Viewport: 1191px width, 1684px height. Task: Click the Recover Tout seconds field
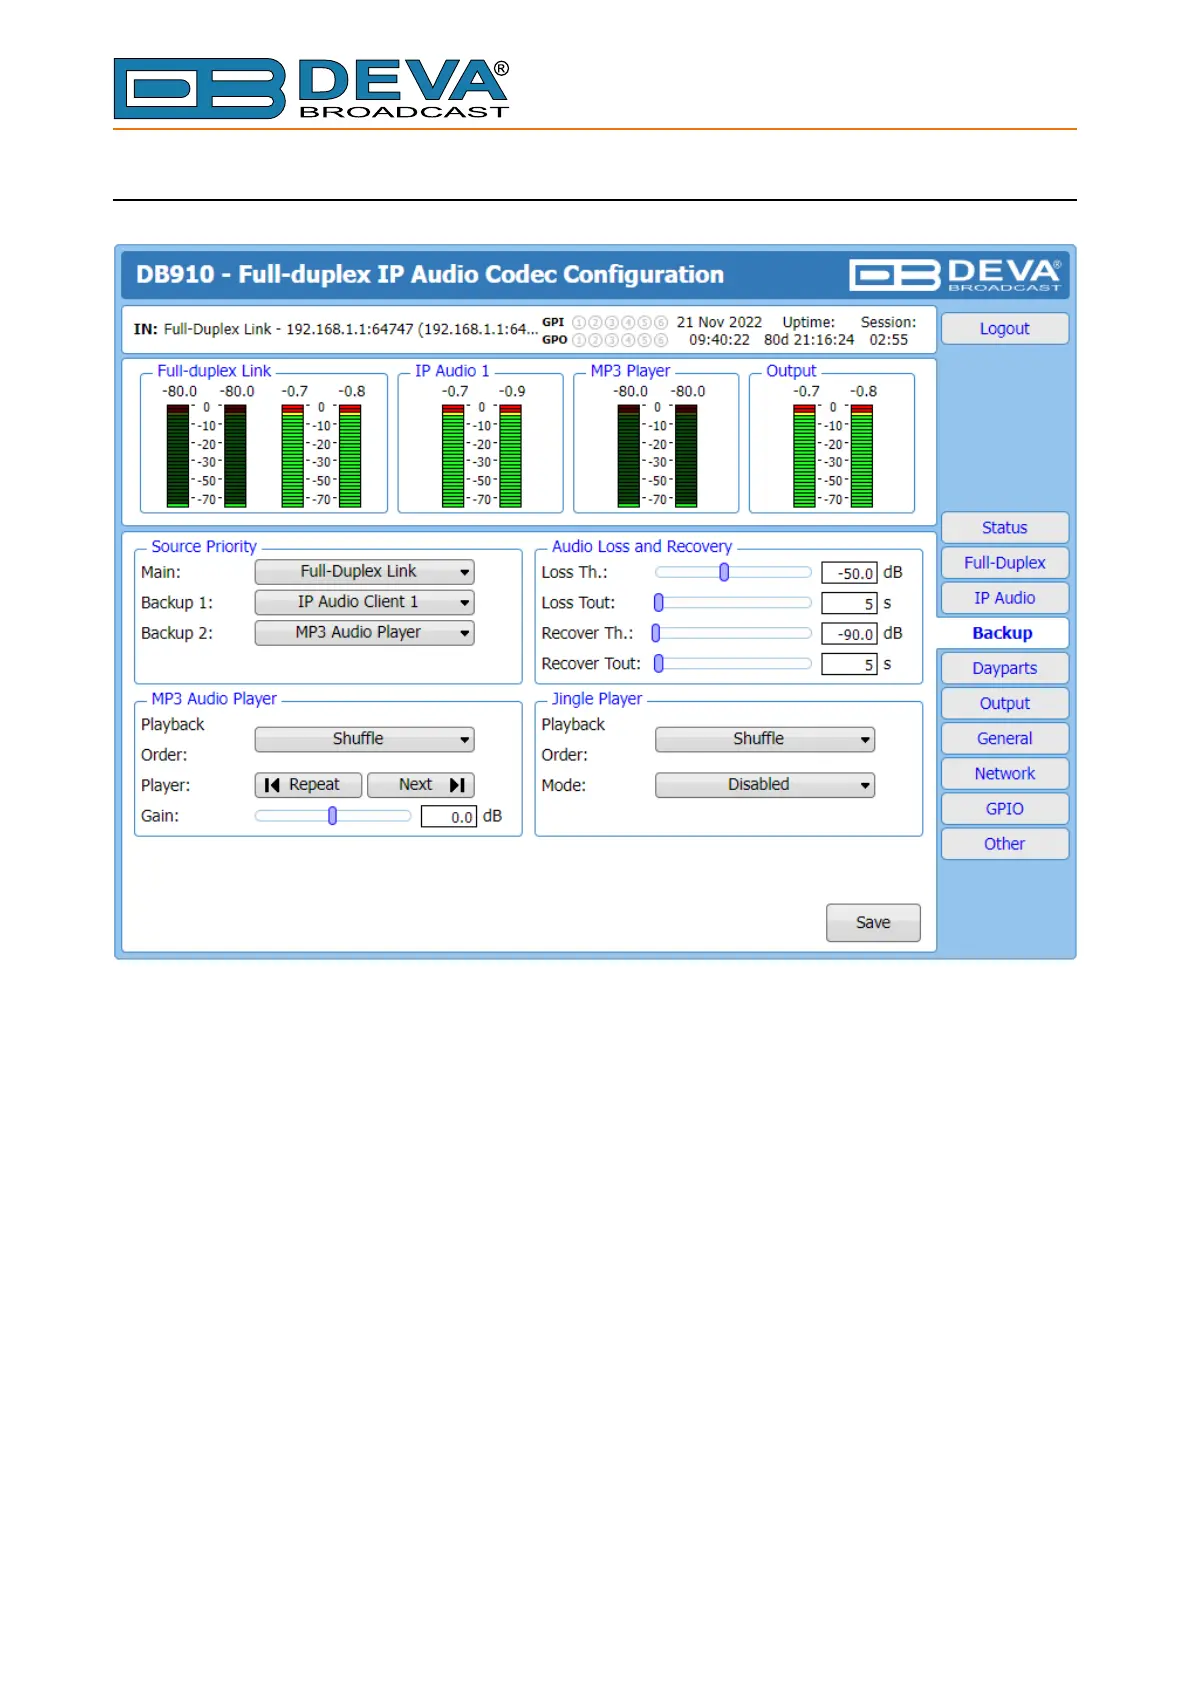(849, 664)
